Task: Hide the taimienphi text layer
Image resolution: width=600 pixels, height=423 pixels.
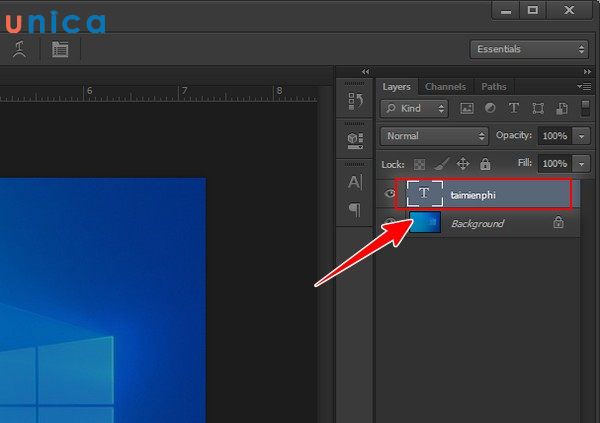Action: [x=388, y=192]
